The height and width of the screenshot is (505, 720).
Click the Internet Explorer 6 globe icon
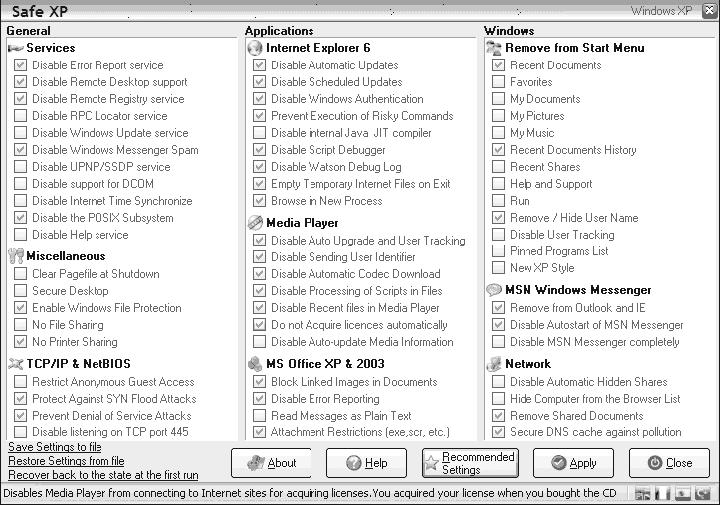tap(255, 48)
